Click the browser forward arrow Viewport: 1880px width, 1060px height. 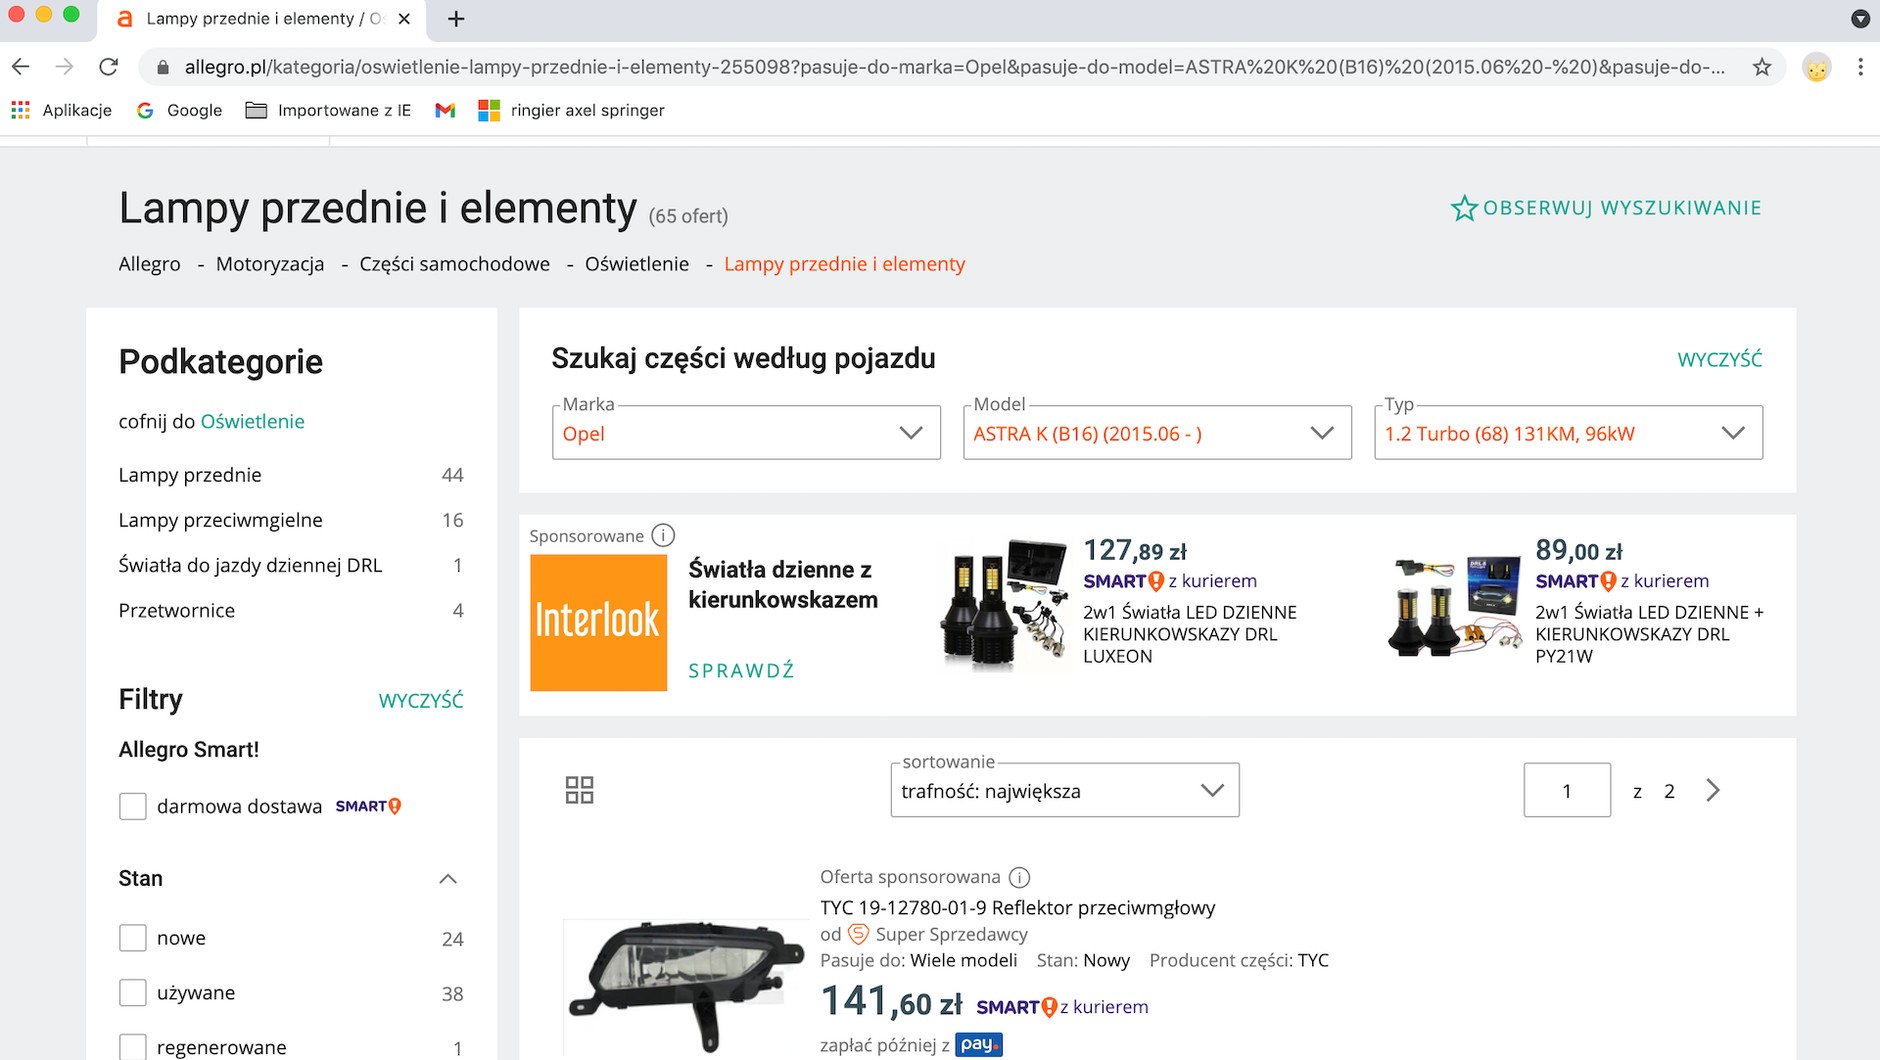click(x=65, y=67)
